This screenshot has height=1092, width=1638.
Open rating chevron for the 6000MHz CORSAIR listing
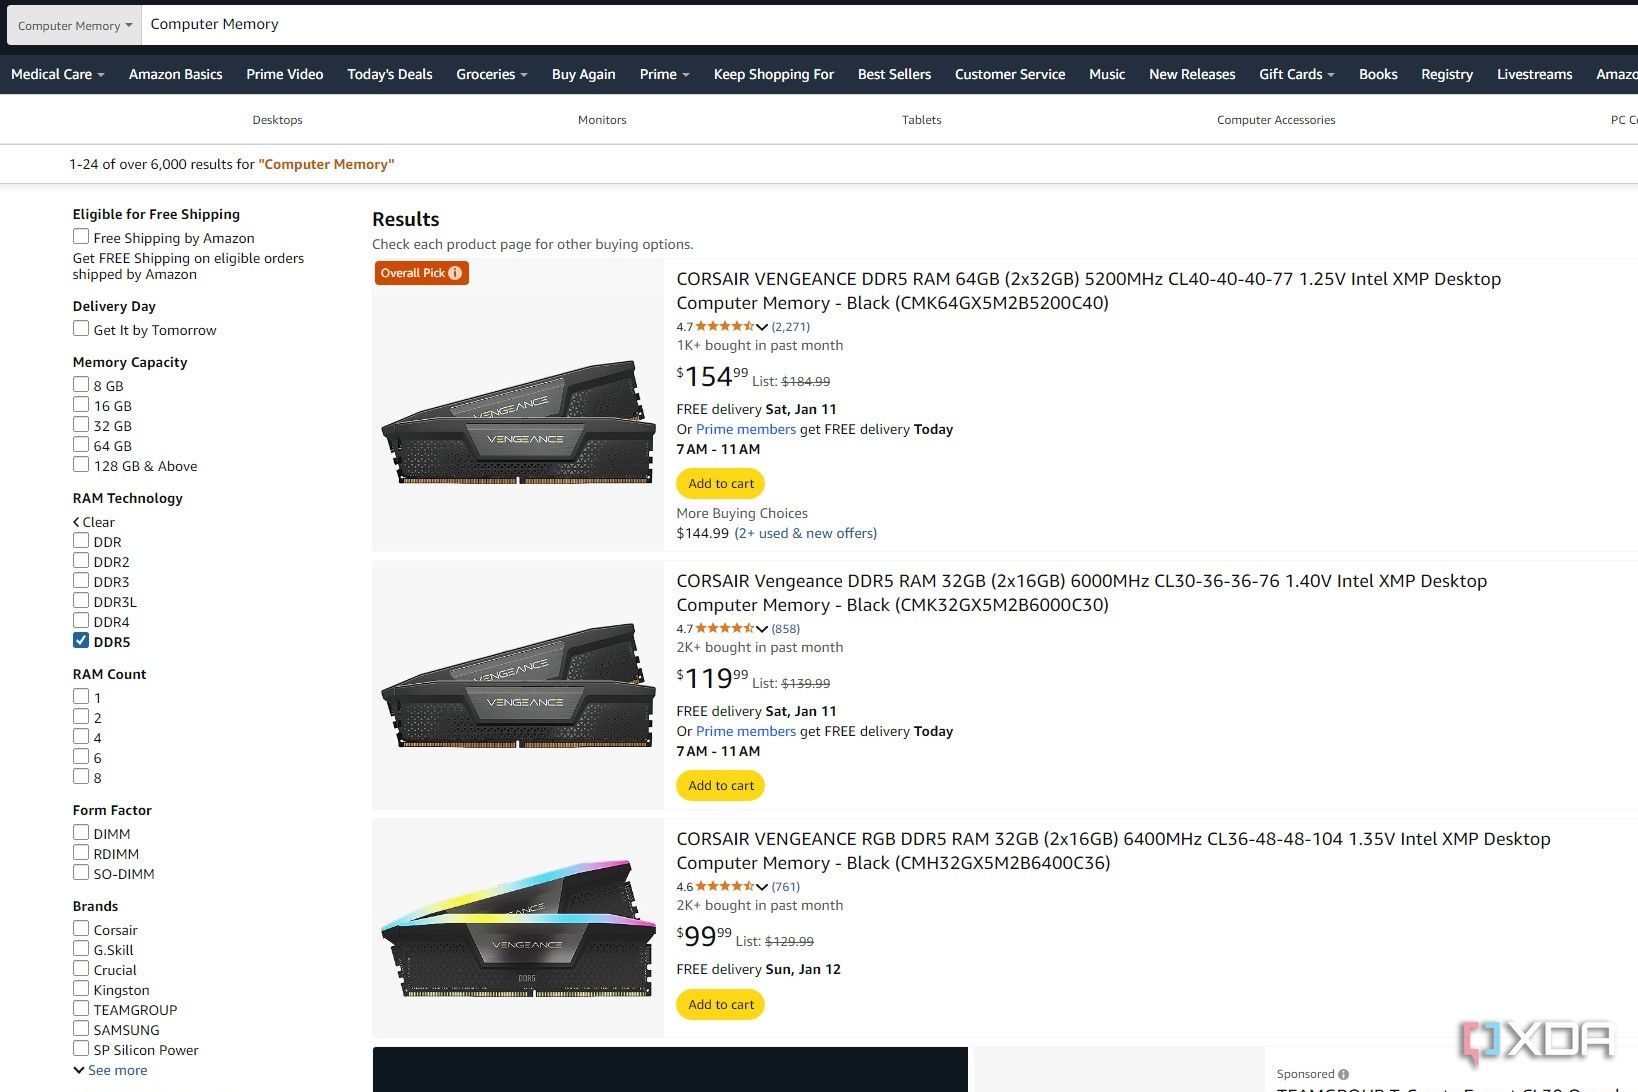(762, 629)
